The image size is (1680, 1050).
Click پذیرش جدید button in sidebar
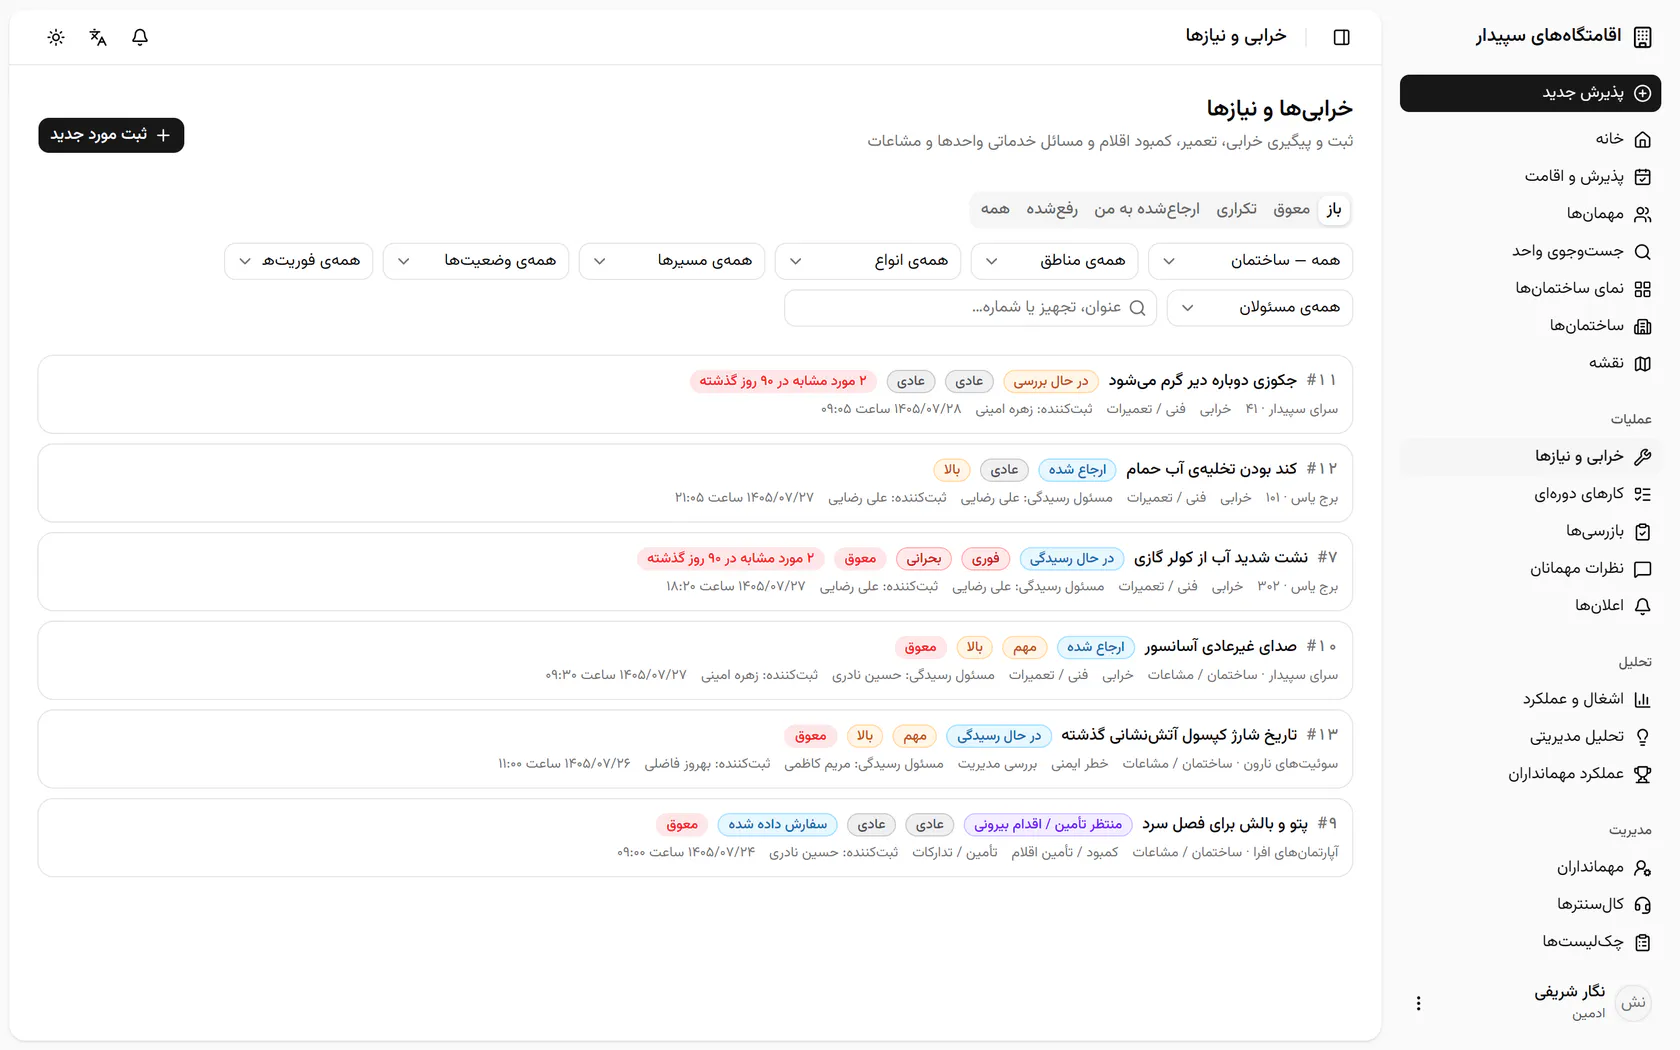point(1530,93)
